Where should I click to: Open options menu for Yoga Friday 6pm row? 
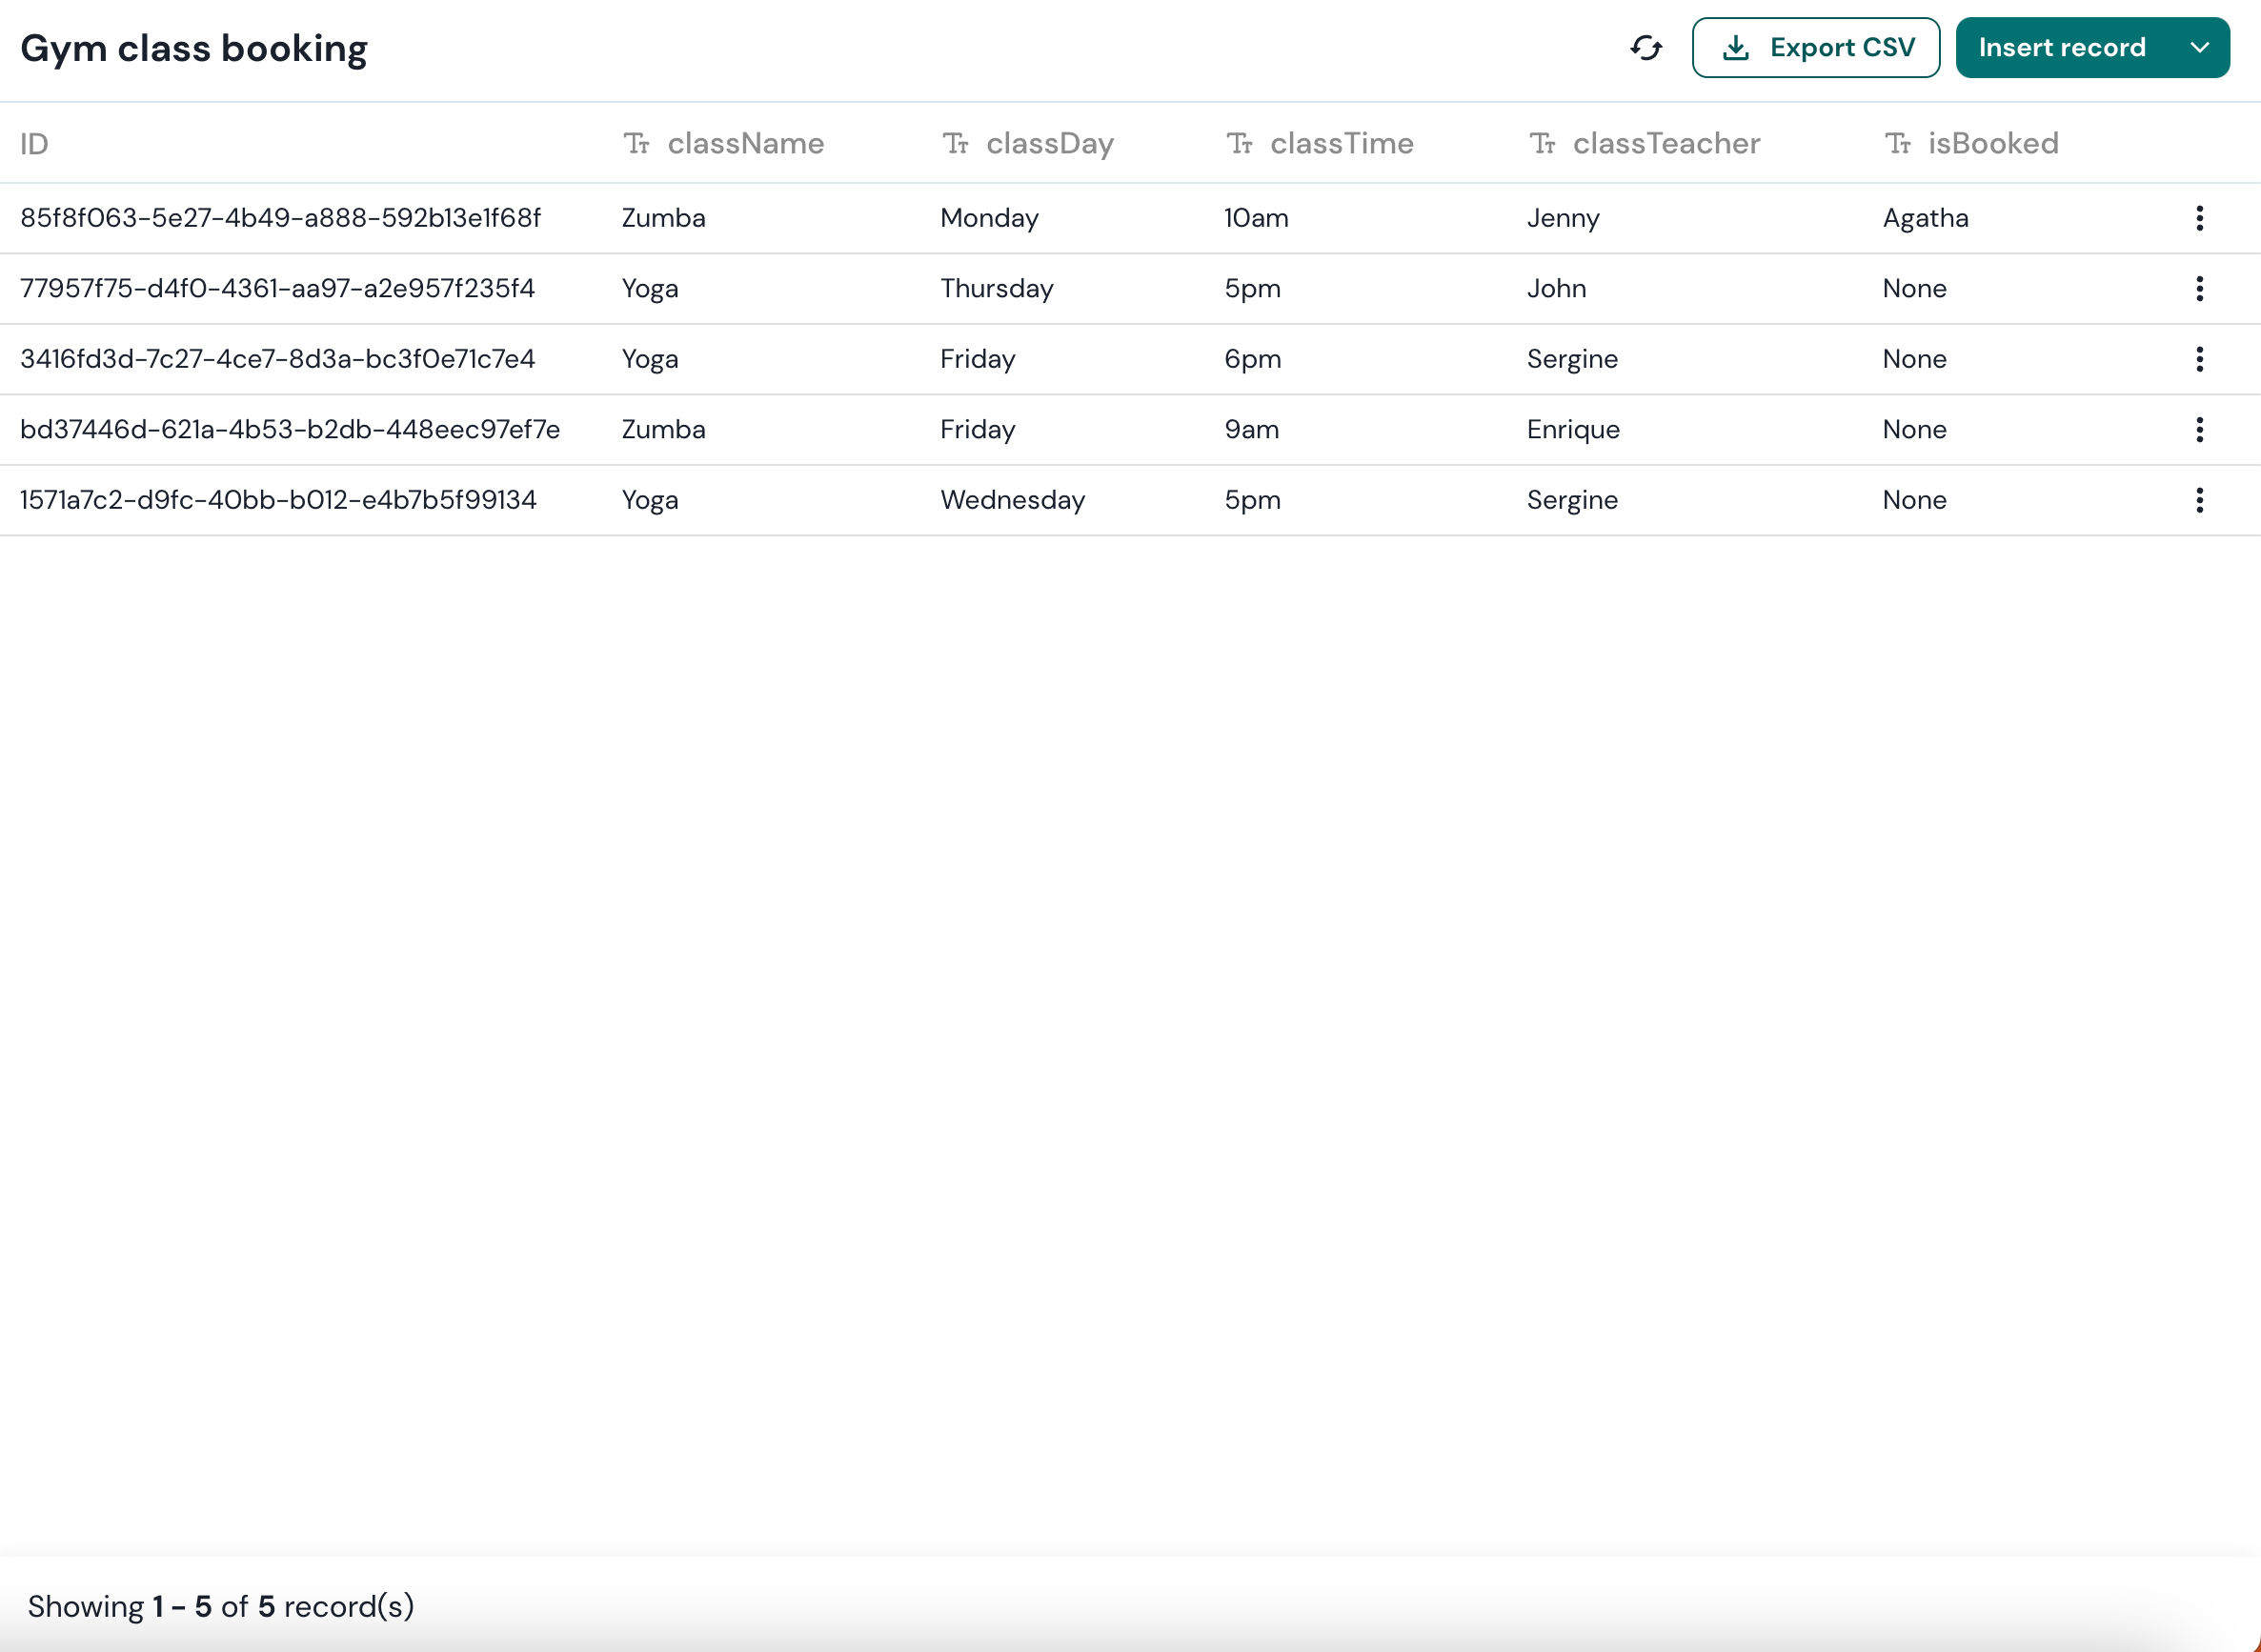2199,359
